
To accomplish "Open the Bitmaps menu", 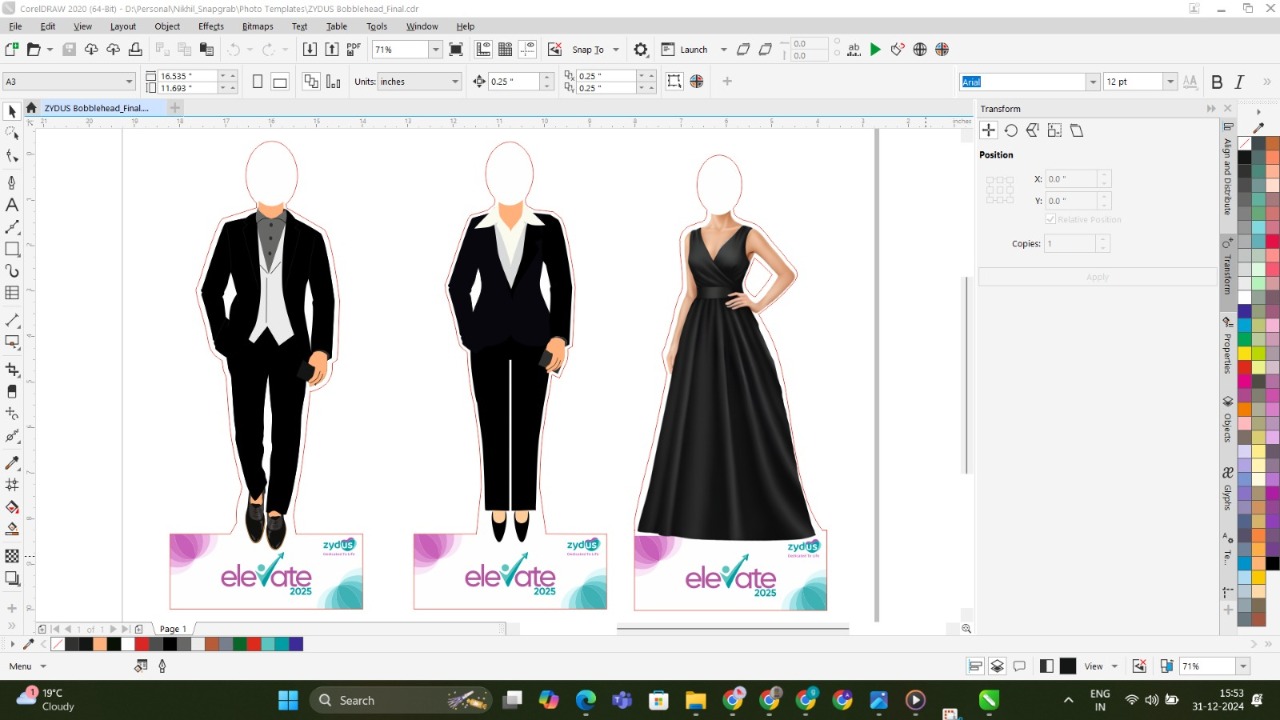I will click(257, 26).
